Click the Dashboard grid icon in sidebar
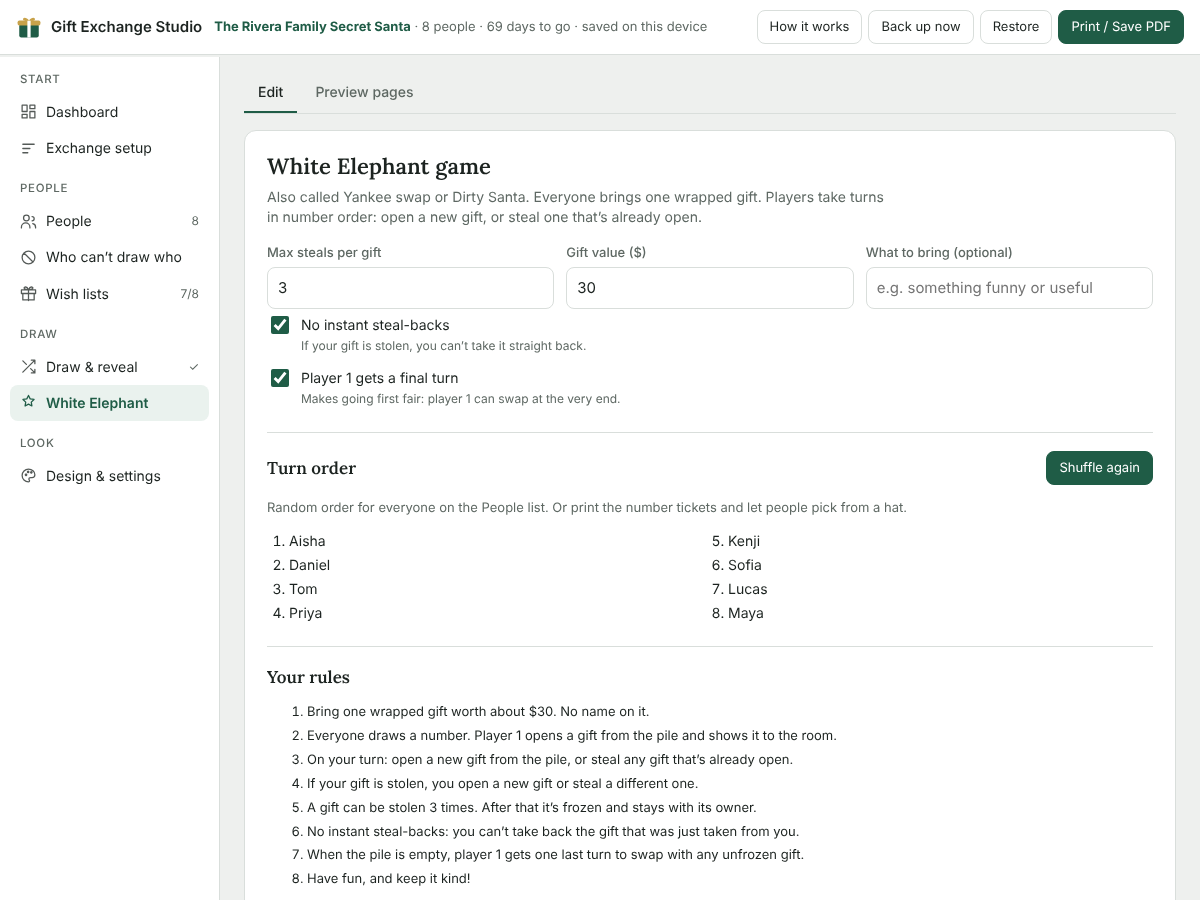Image resolution: width=1200 pixels, height=900 pixels. pyautogui.click(x=28, y=112)
